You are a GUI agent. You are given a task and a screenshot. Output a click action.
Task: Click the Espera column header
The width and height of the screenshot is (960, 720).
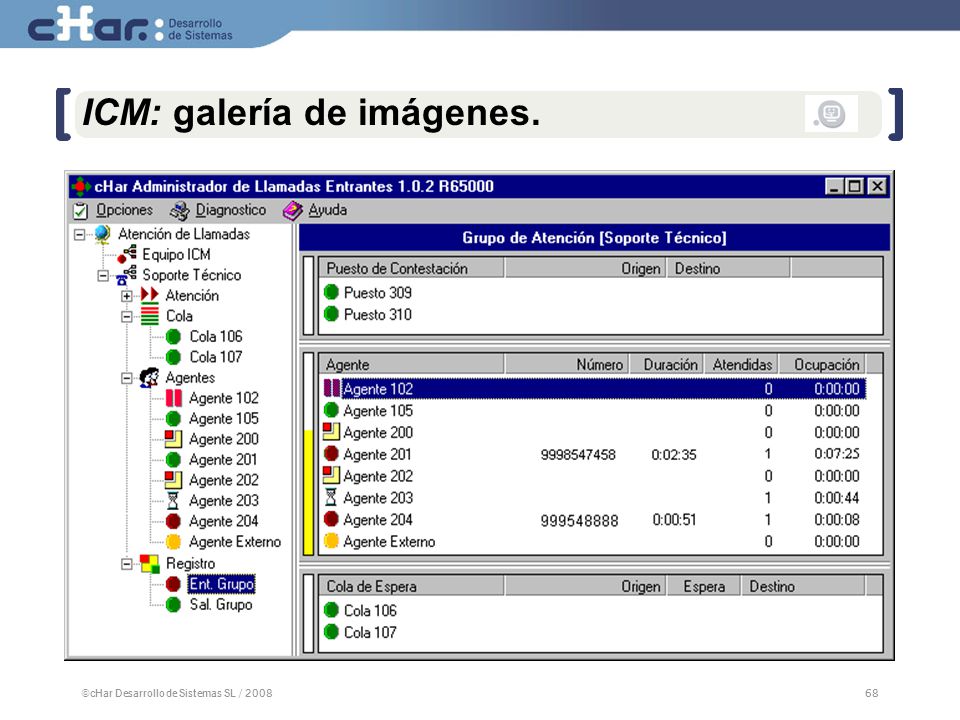[x=704, y=587]
